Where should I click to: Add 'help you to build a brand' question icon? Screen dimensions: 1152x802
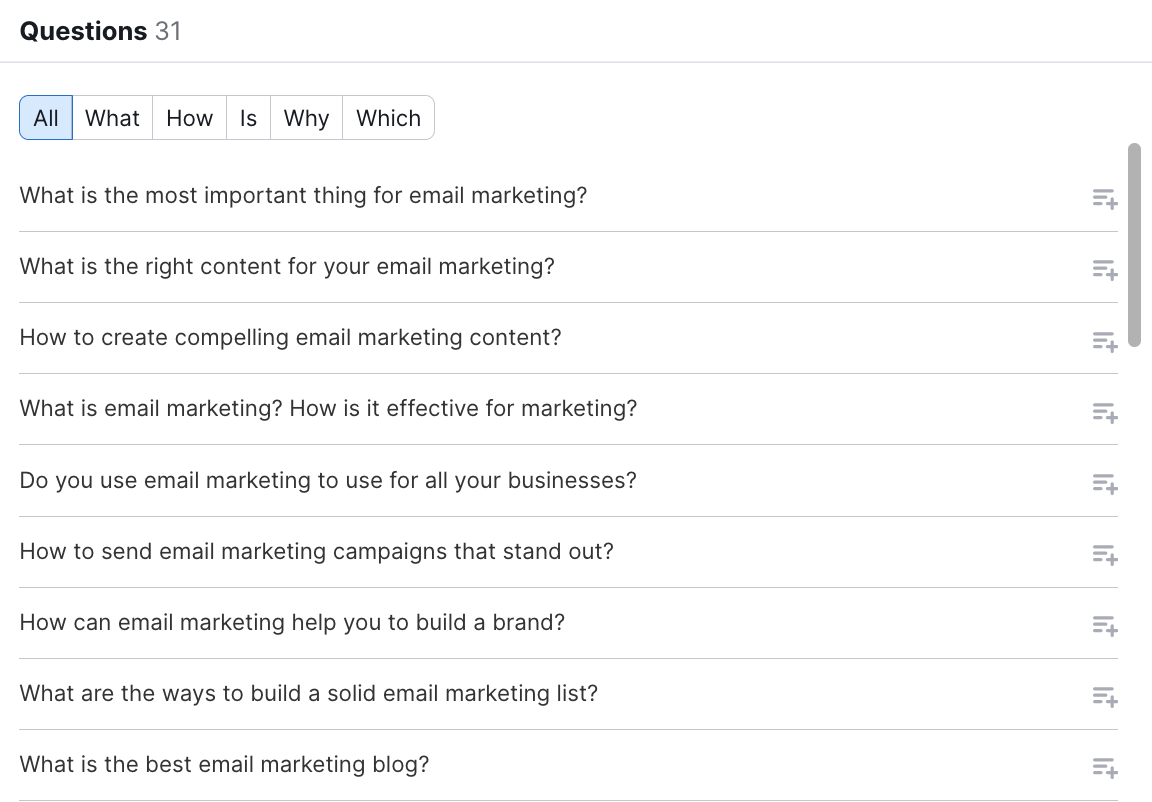pyautogui.click(x=1104, y=625)
